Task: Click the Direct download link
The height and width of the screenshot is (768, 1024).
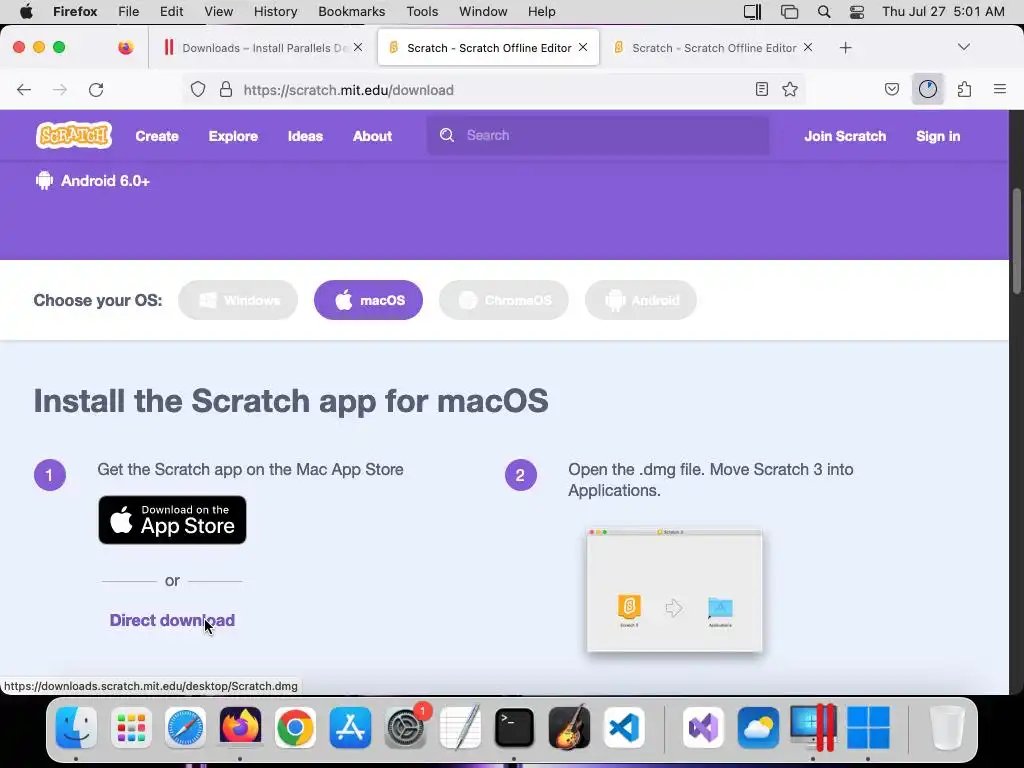Action: [172, 620]
